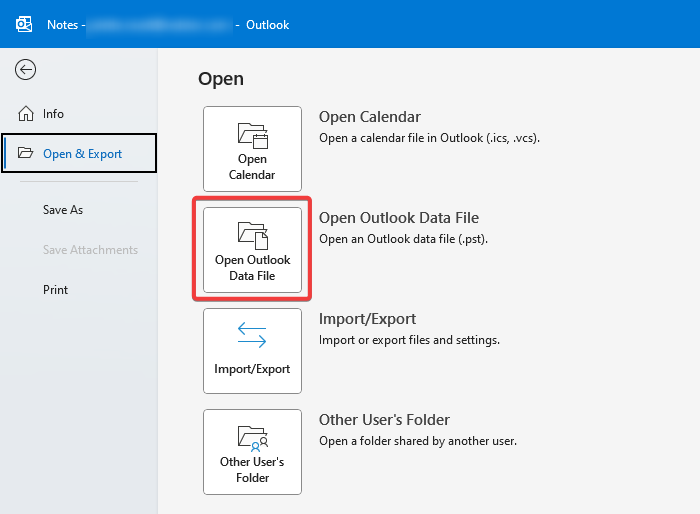
Task: Click the Other User's Folder tile
Action: pyautogui.click(x=252, y=452)
